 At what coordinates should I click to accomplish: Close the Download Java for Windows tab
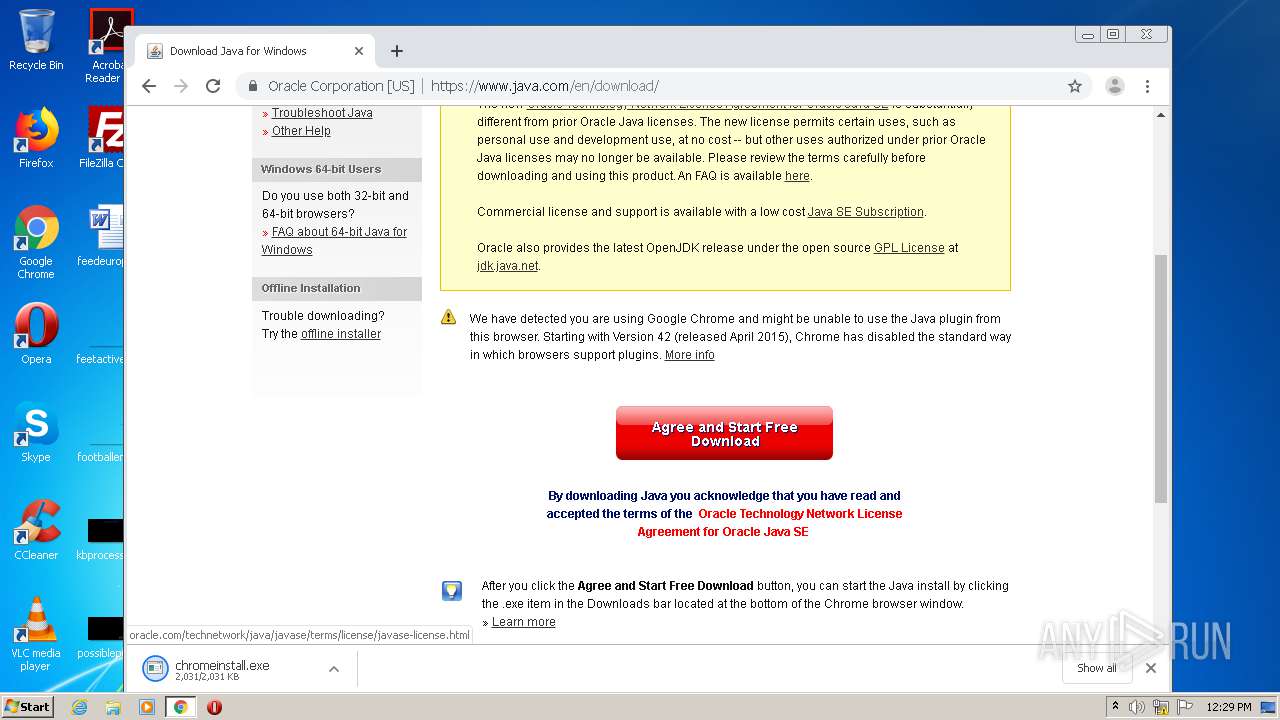point(359,51)
